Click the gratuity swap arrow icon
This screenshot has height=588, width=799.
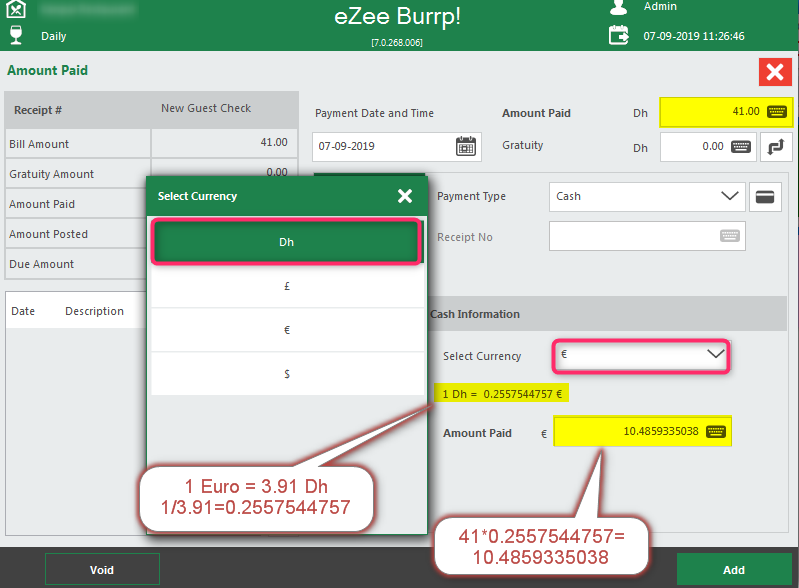(776, 147)
